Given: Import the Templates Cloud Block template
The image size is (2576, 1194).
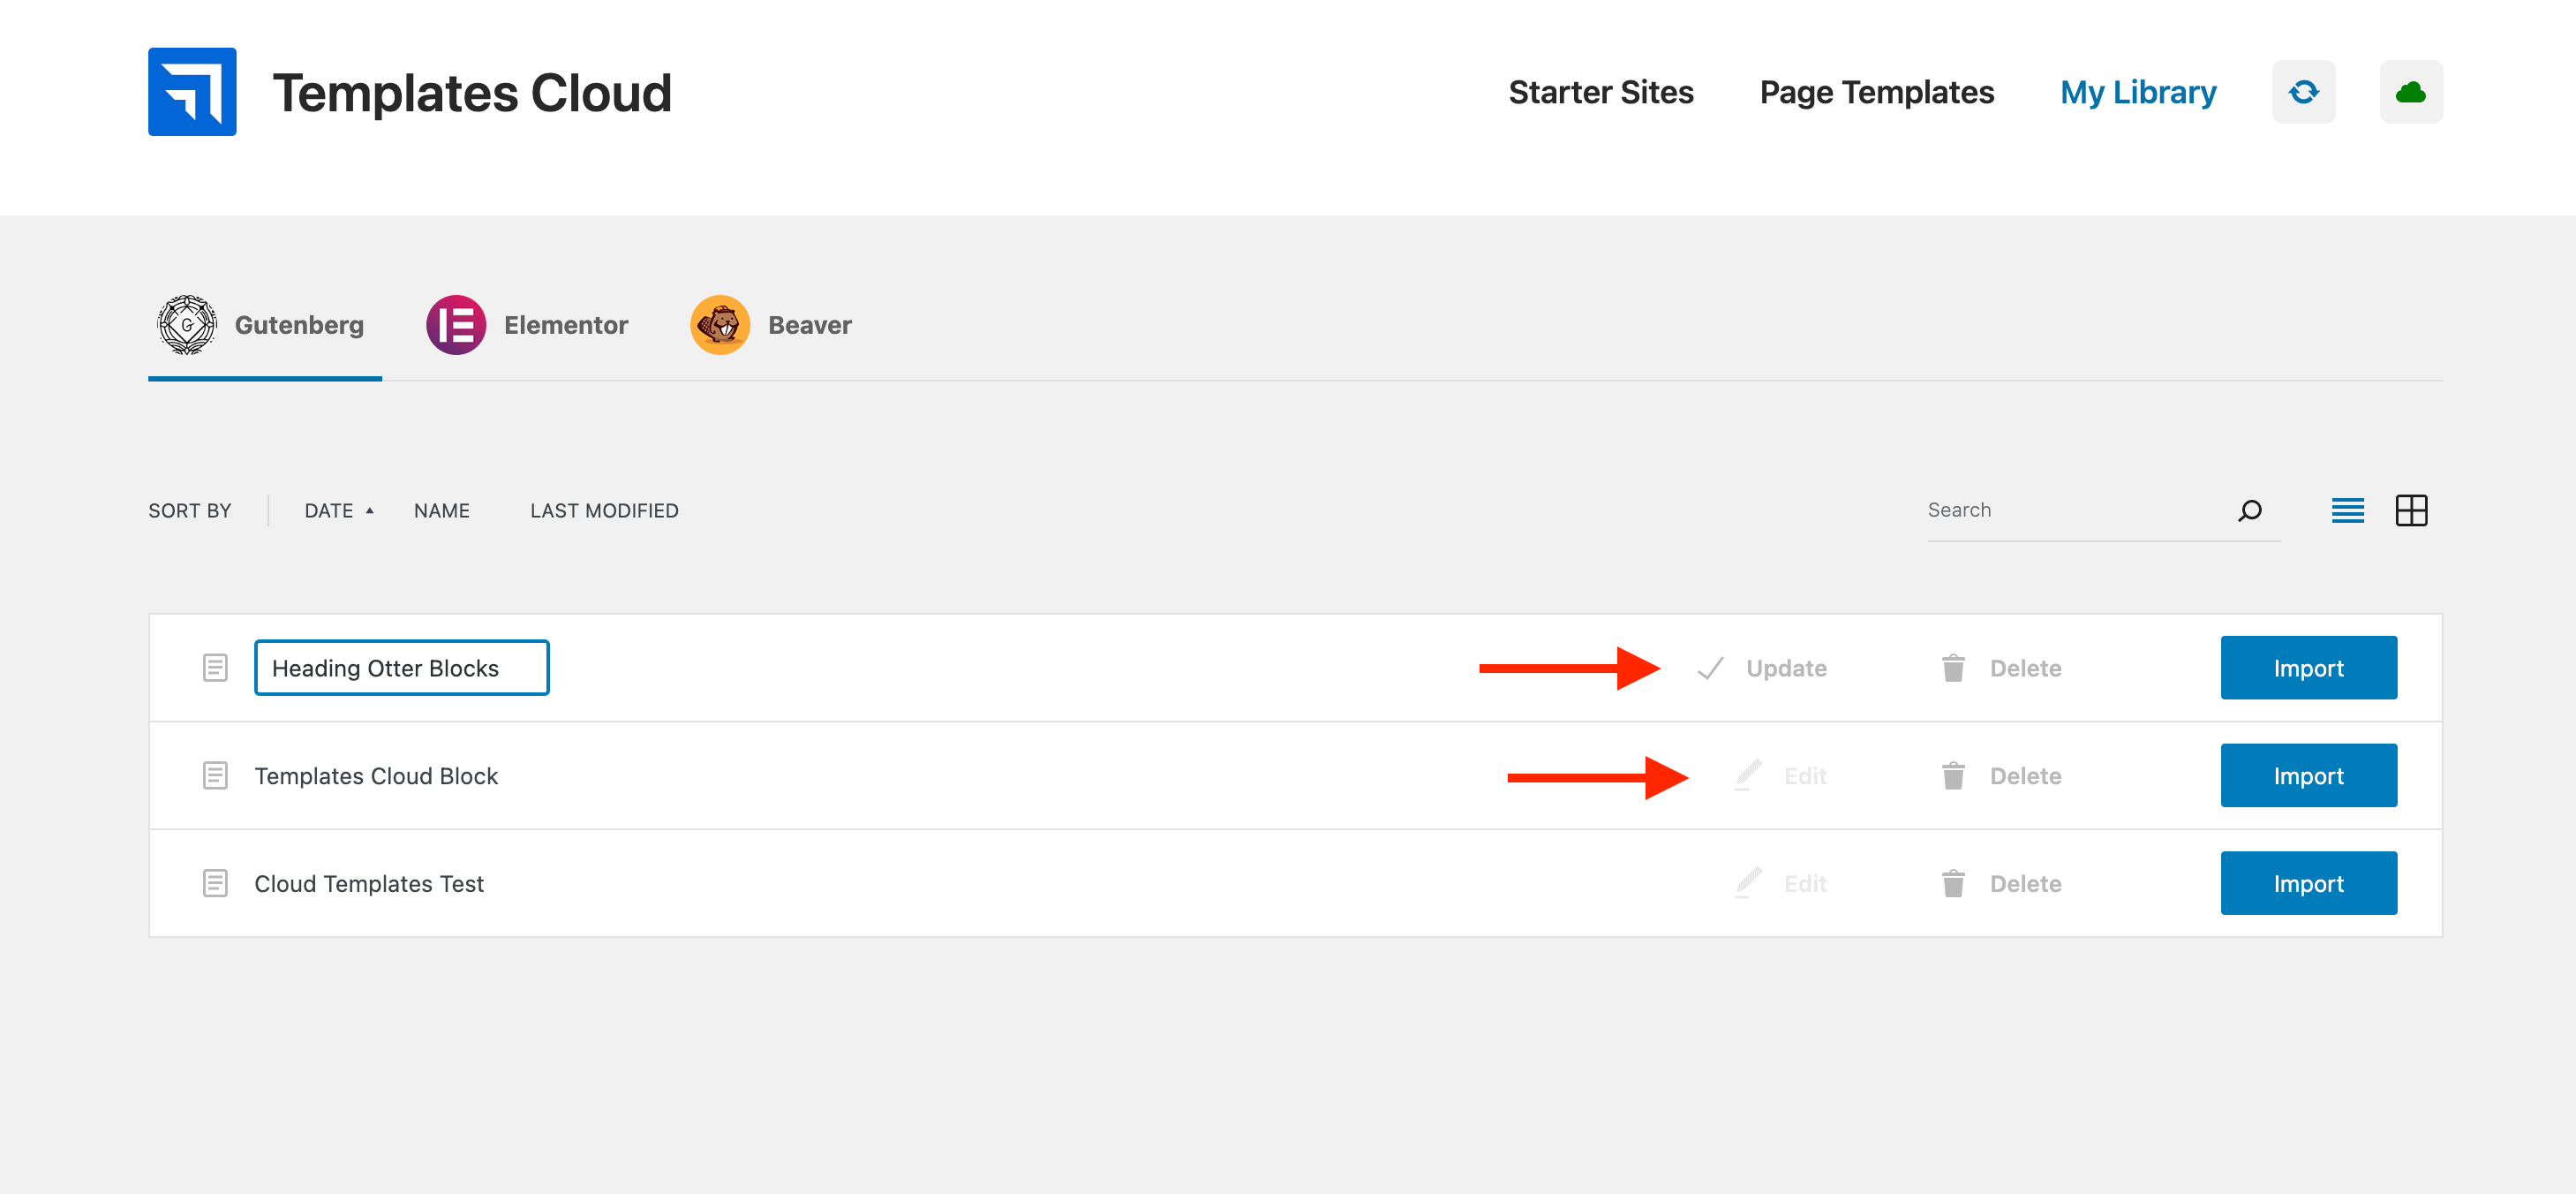Looking at the screenshot, I should click(2308, 775).
